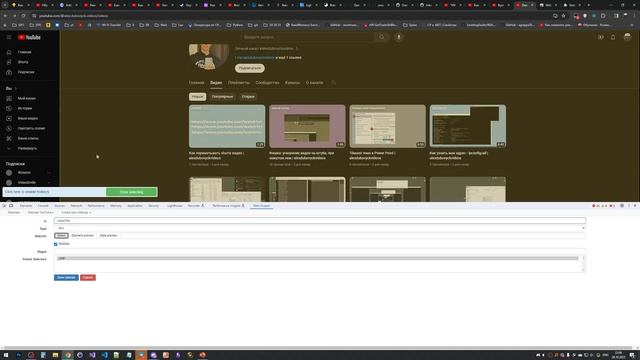The image size is (640, 360).
Task: Switch to the channel Видео tab
Action: [x=216, y=83]
